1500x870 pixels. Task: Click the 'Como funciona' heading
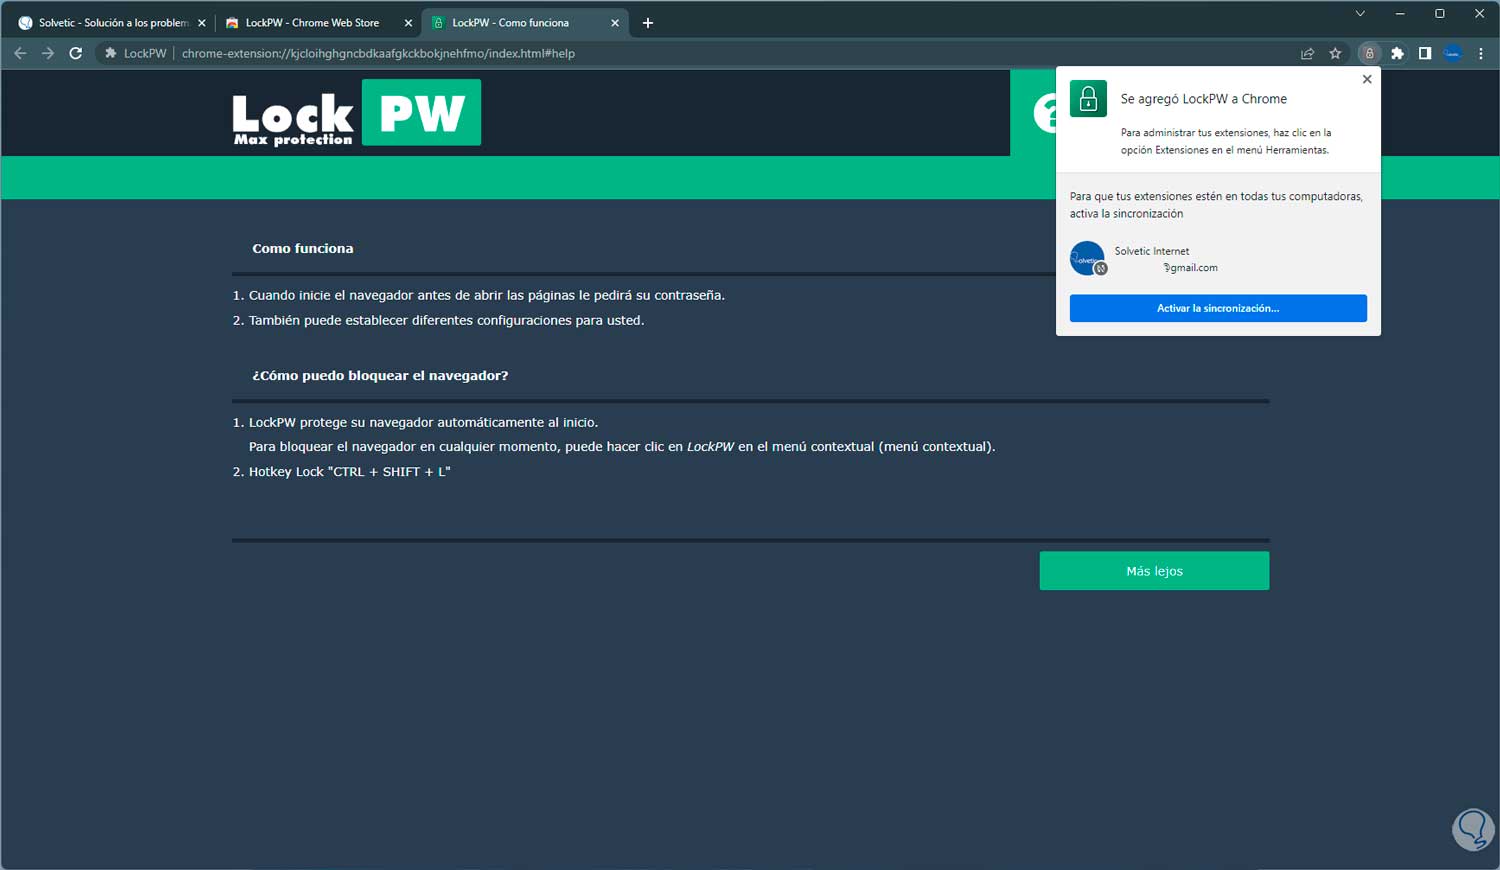click(x=303, y=249)
